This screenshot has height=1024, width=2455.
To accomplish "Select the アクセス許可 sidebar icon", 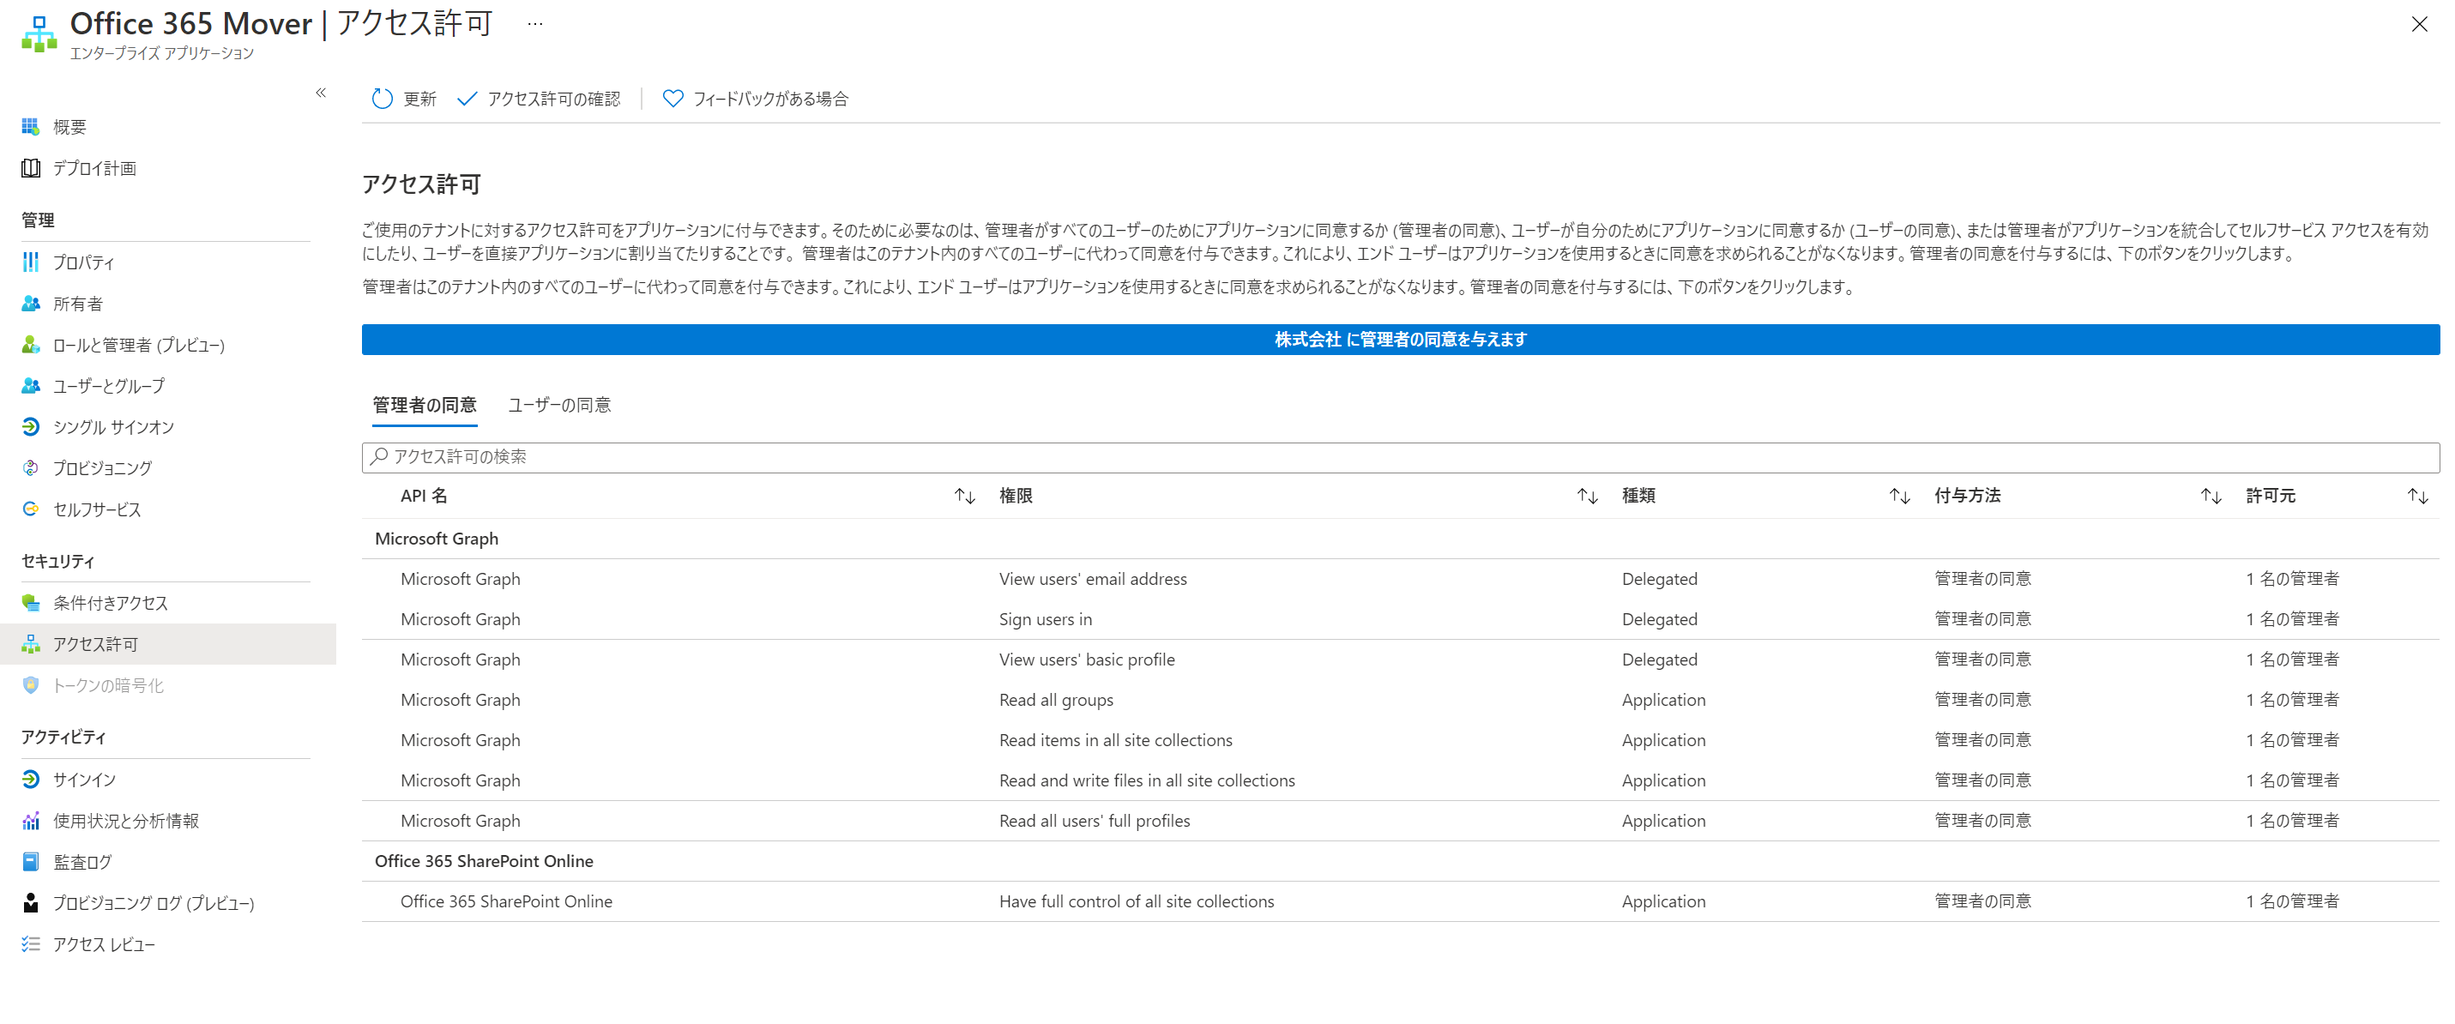I will point(31,644).
